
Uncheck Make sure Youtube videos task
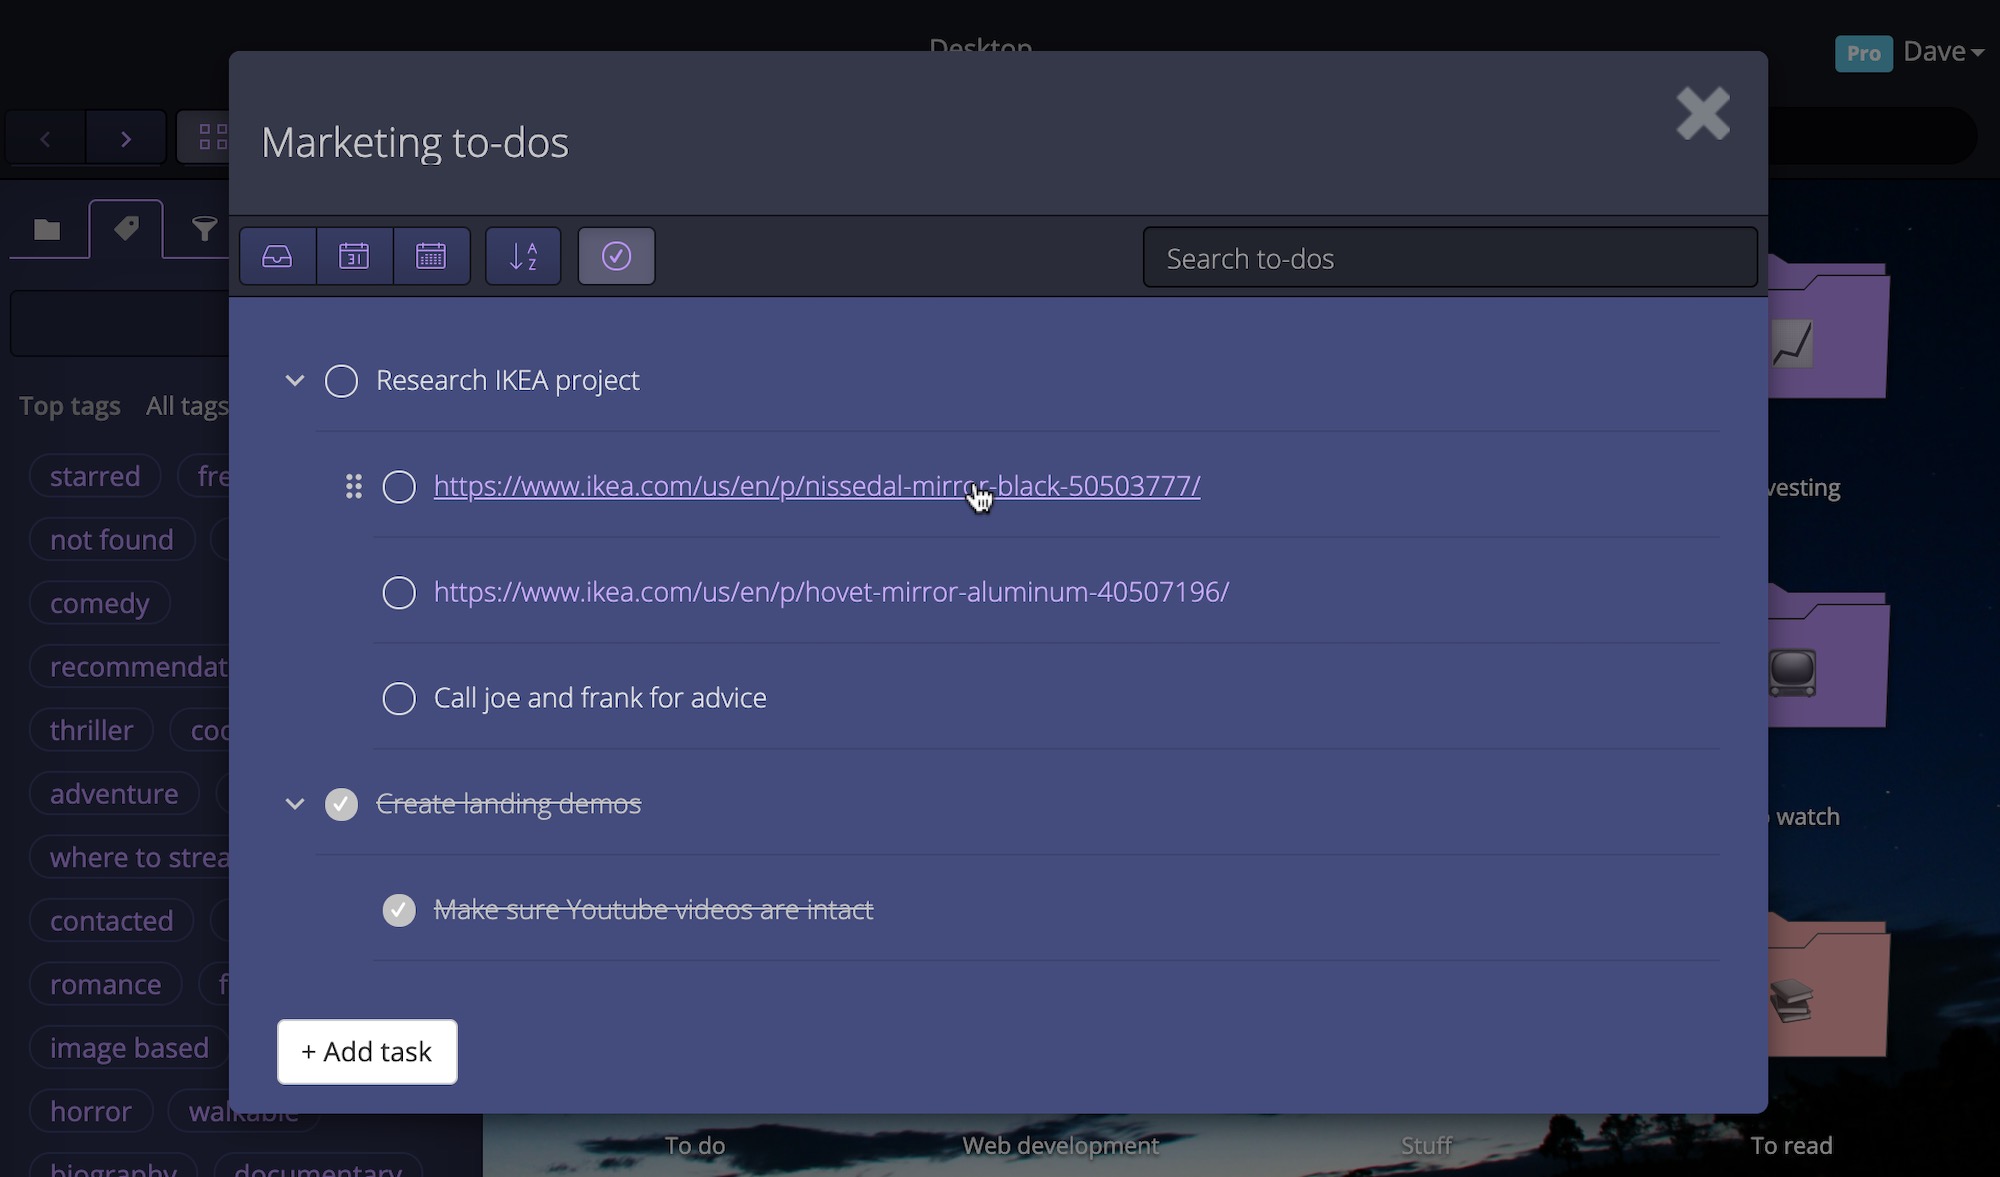(399, 910)
